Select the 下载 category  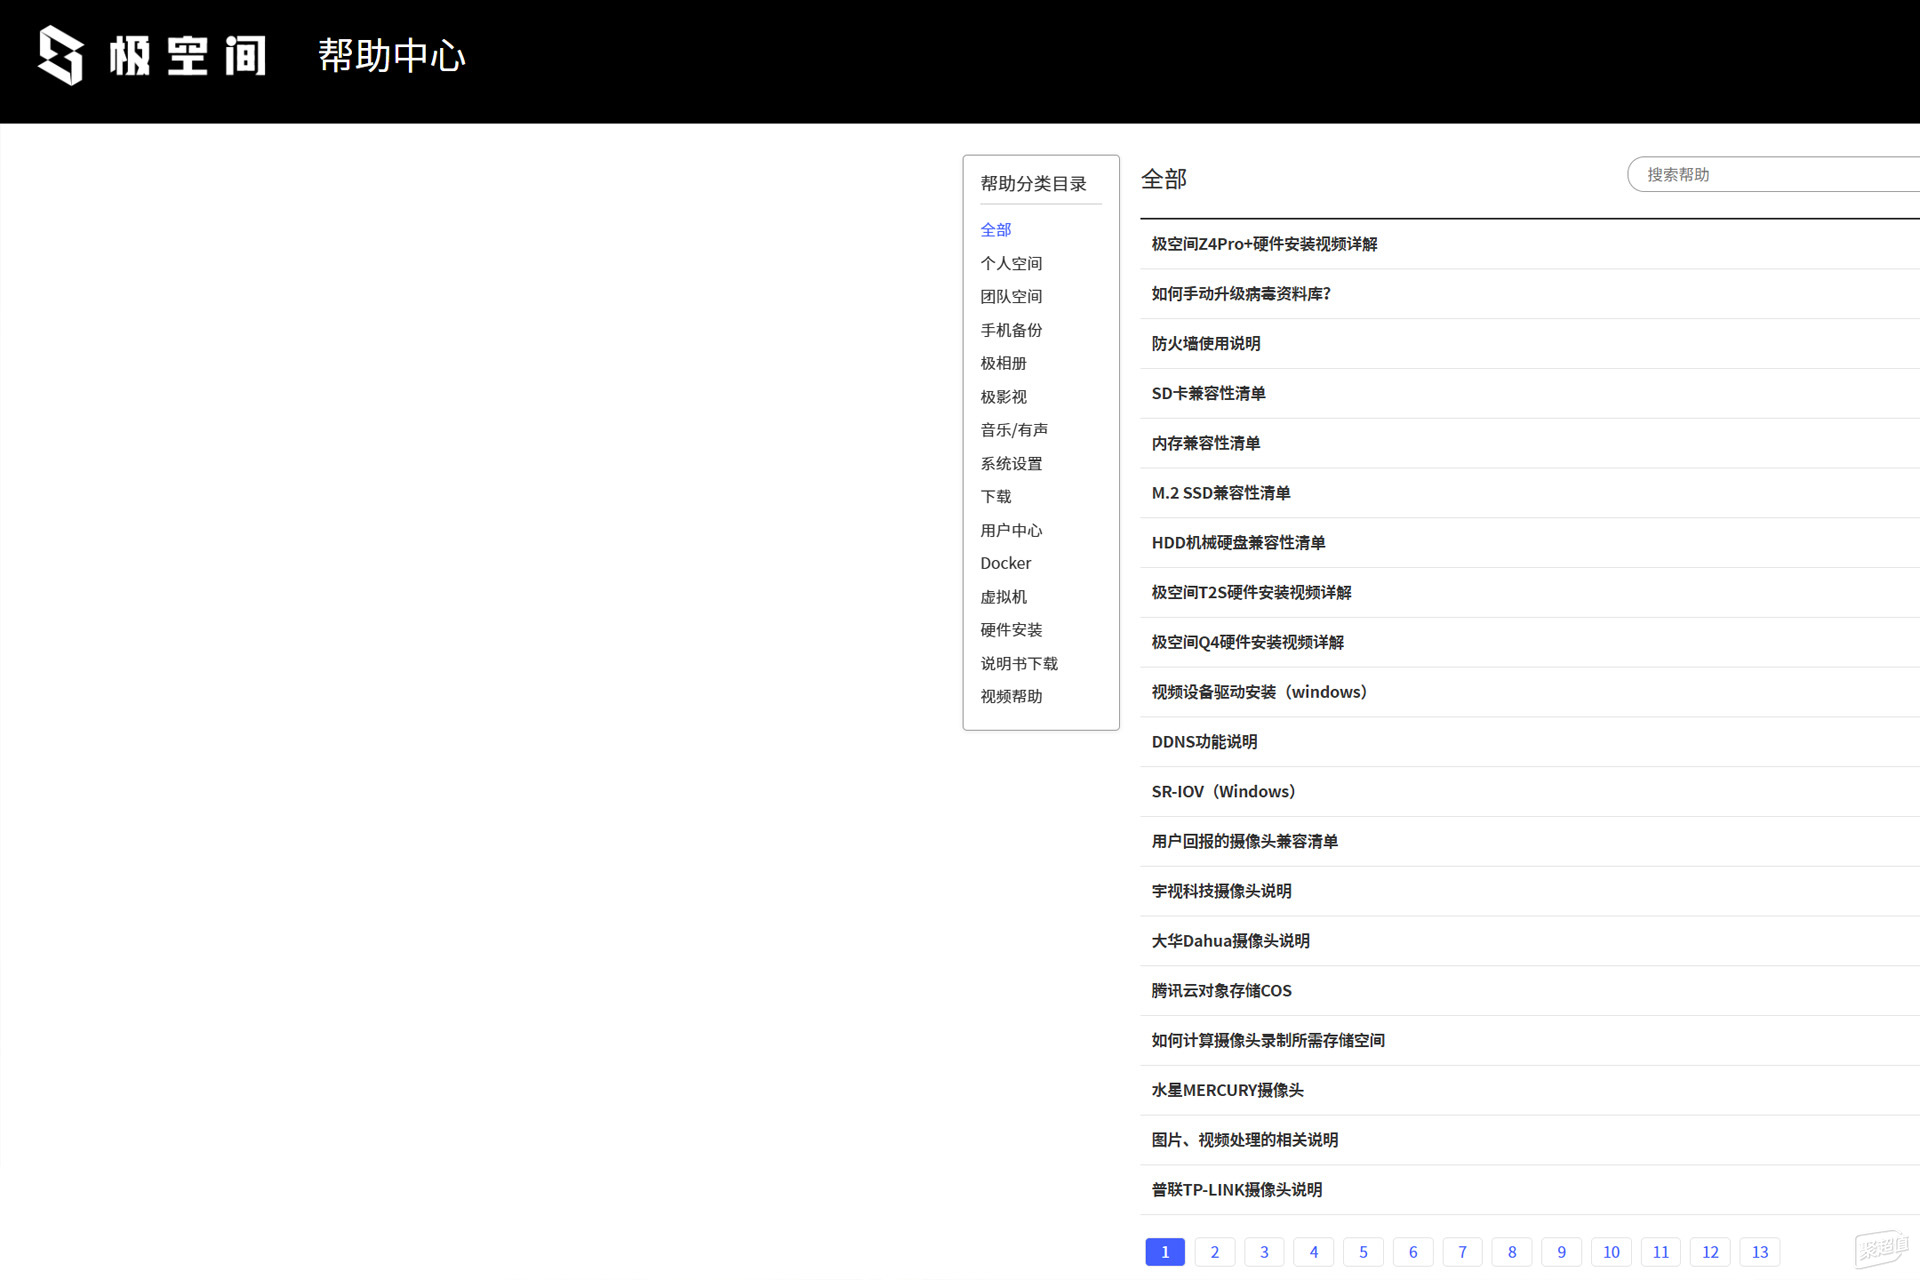(995, 497)
